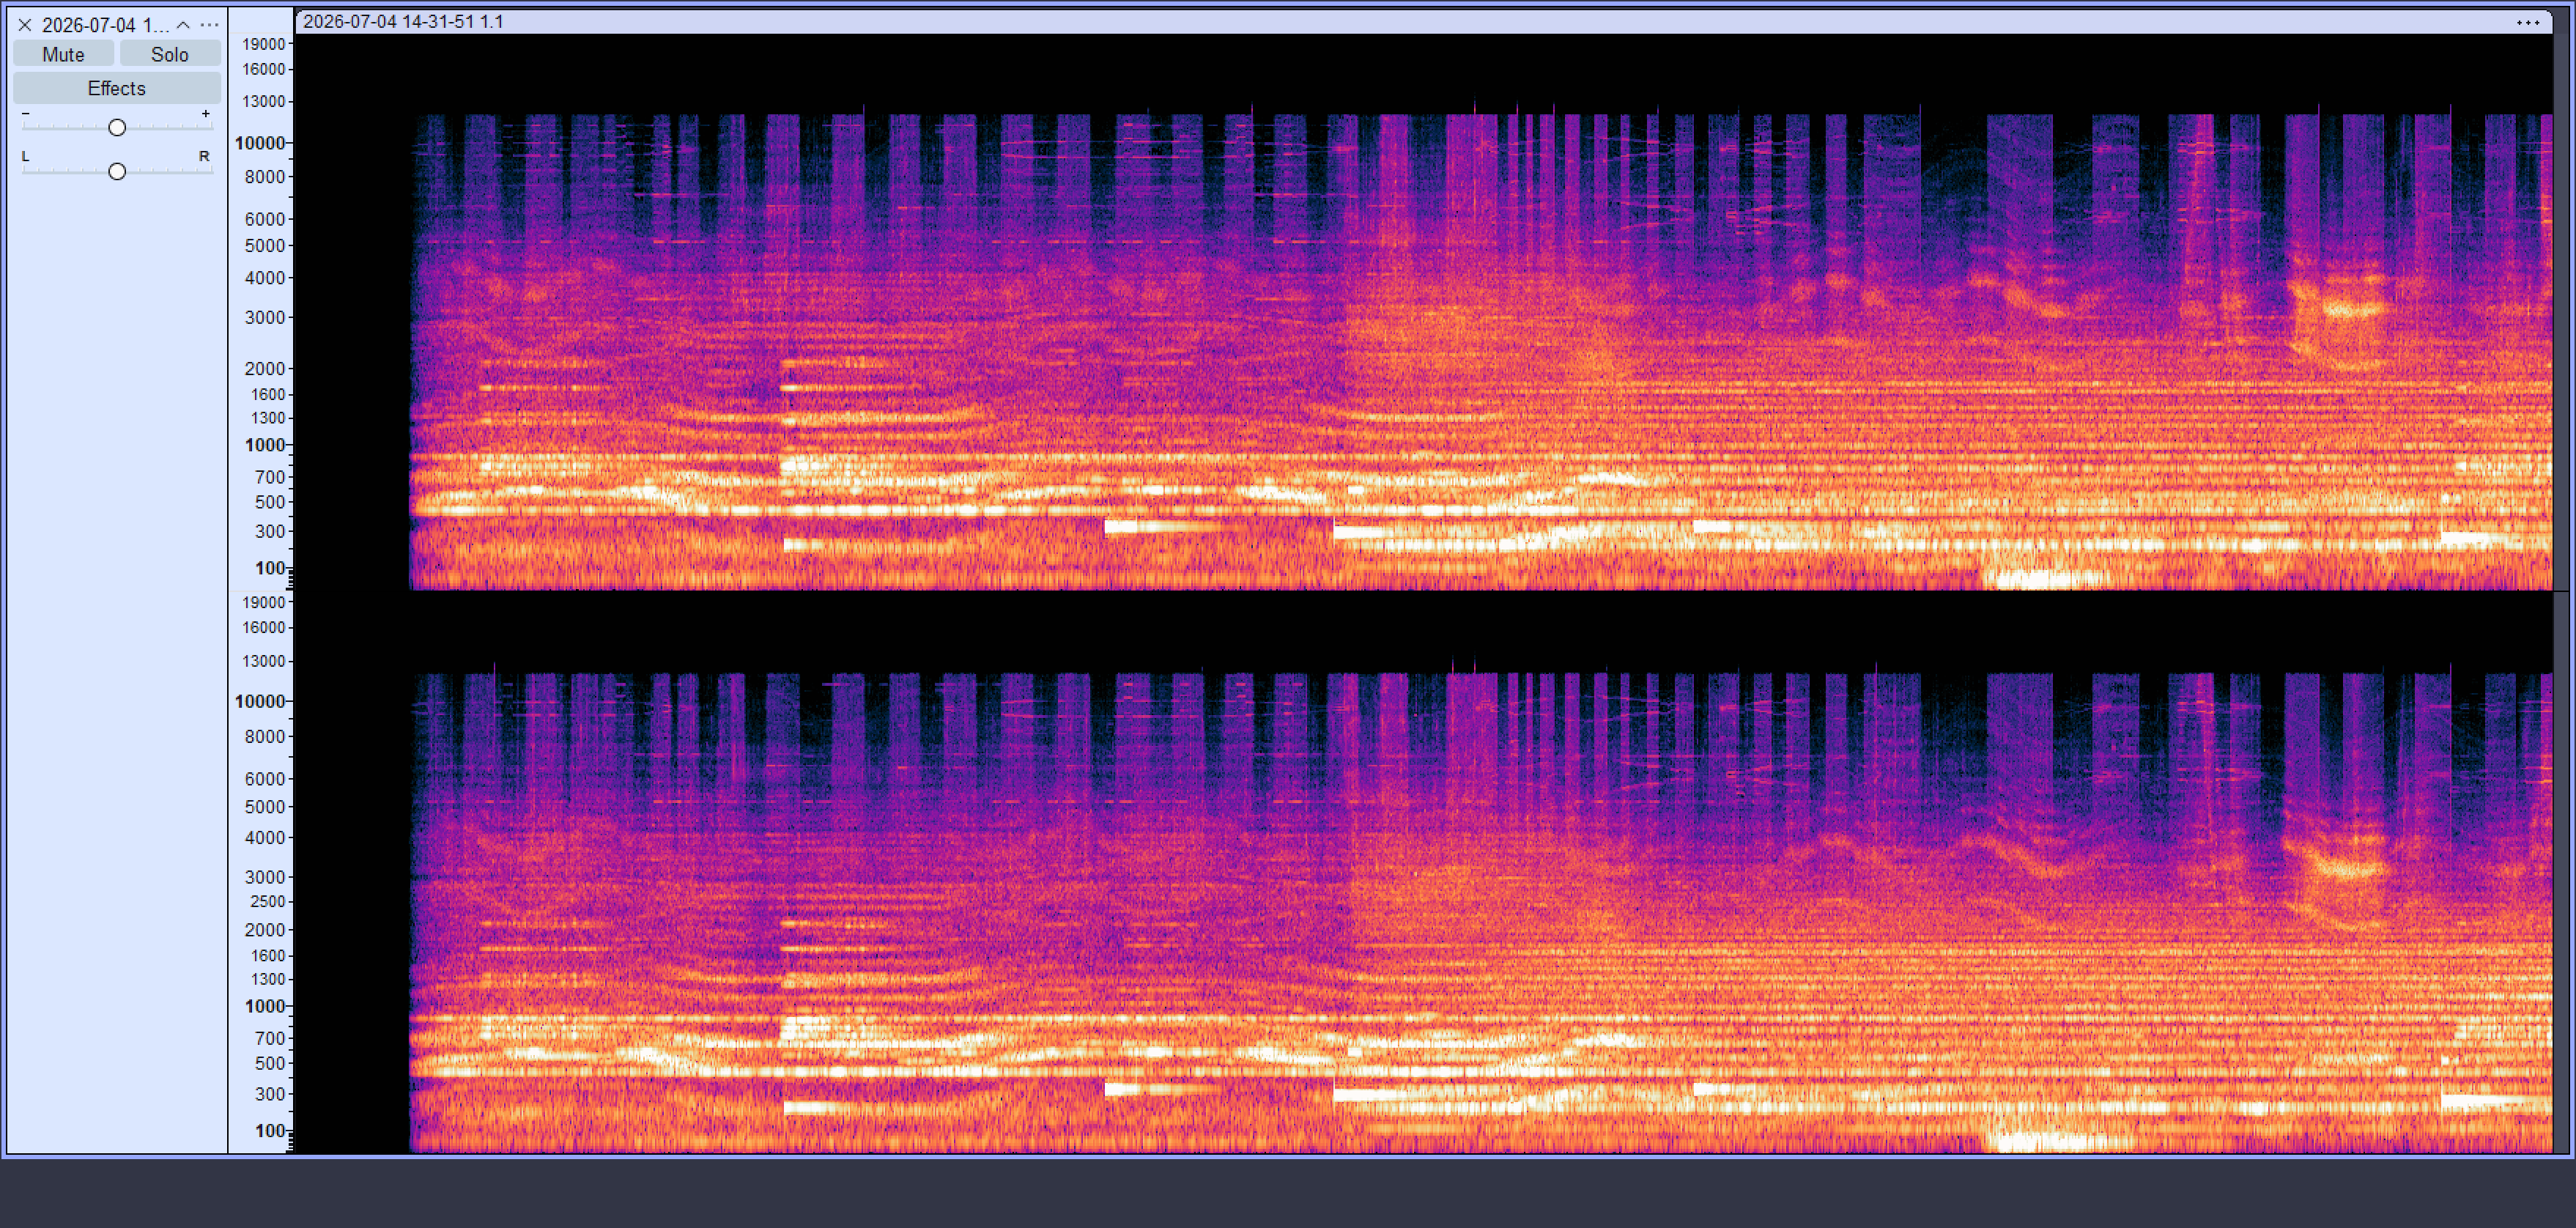This screenshot has width=2576, height=1228.
Task: Click the R label of the pan slider
Action: point(204,156)
